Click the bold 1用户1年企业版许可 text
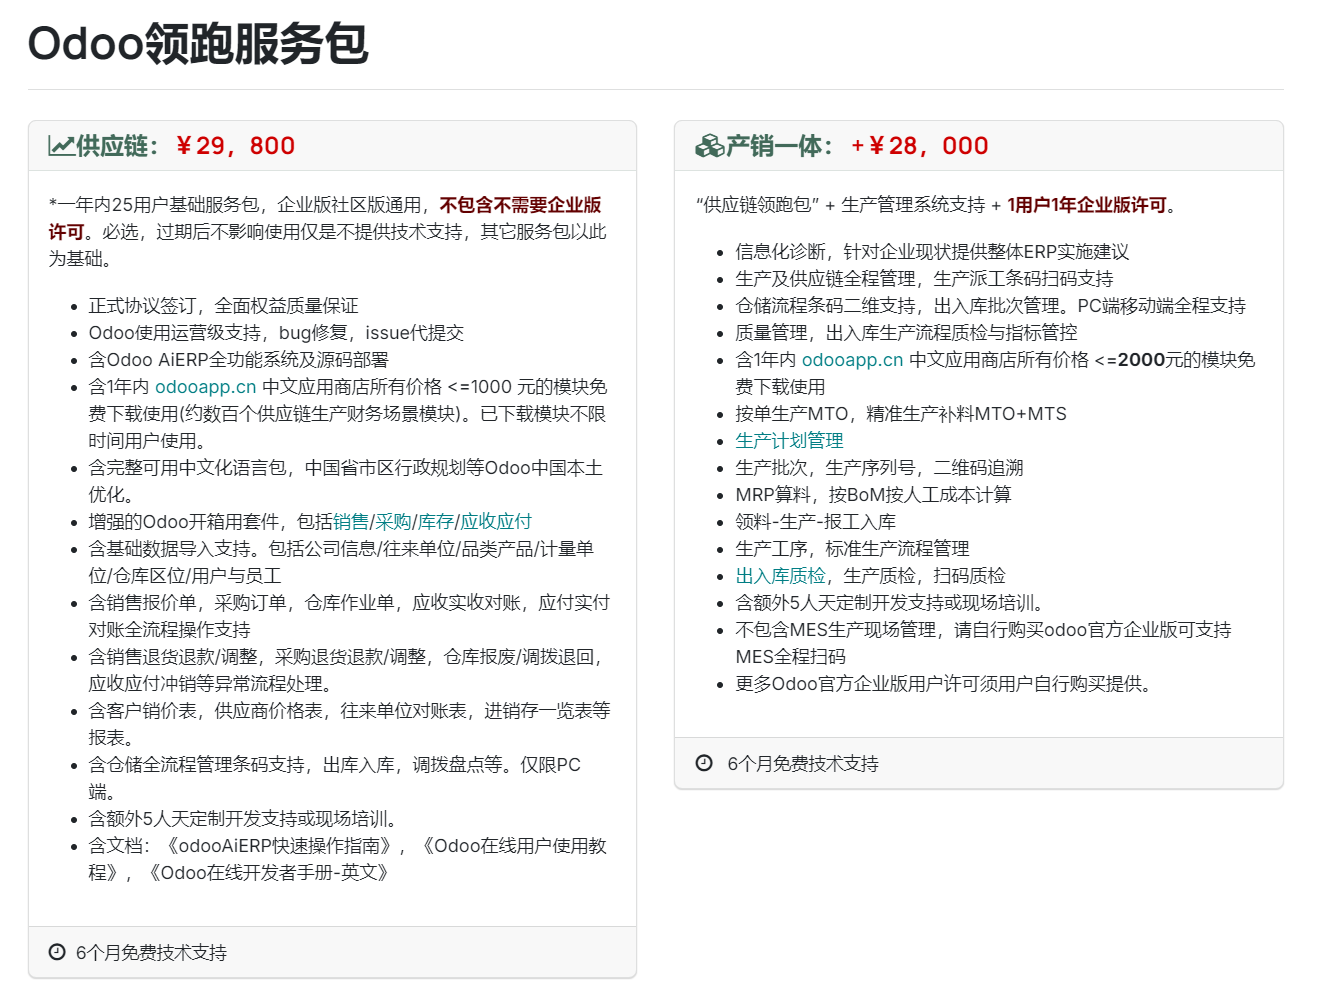Viewport: 1318px width, 1005px height. [x=1086, y=205]
